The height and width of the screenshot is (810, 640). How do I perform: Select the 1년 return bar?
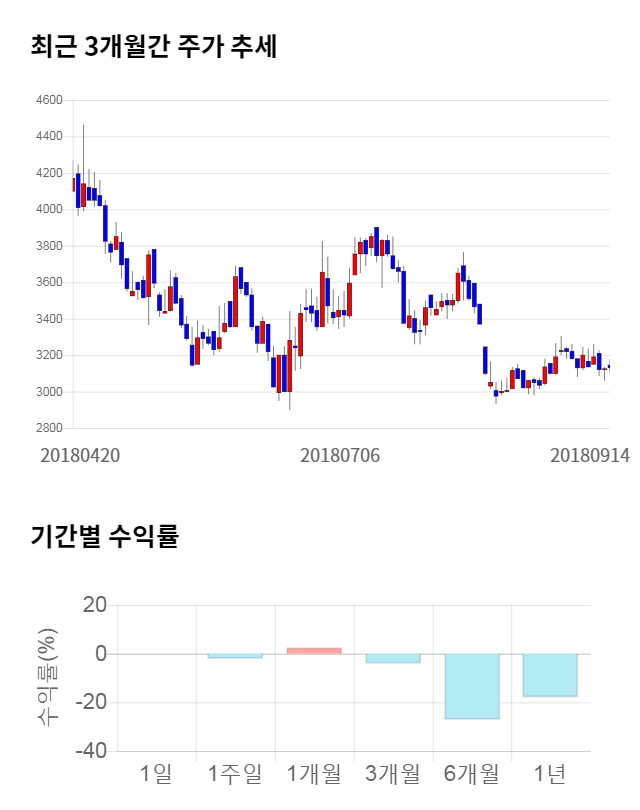(x=550, y=675)
